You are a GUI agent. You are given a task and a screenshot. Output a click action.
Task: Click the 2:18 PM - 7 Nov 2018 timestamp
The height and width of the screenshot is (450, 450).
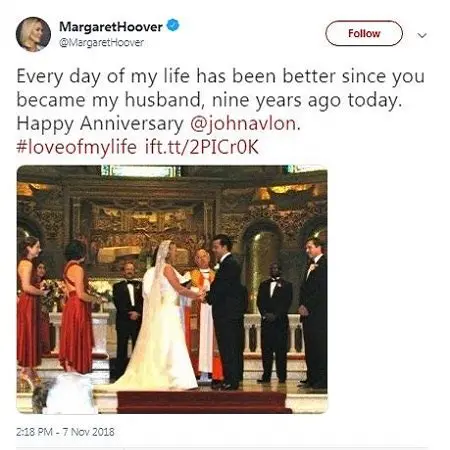(x=65, y=432)
